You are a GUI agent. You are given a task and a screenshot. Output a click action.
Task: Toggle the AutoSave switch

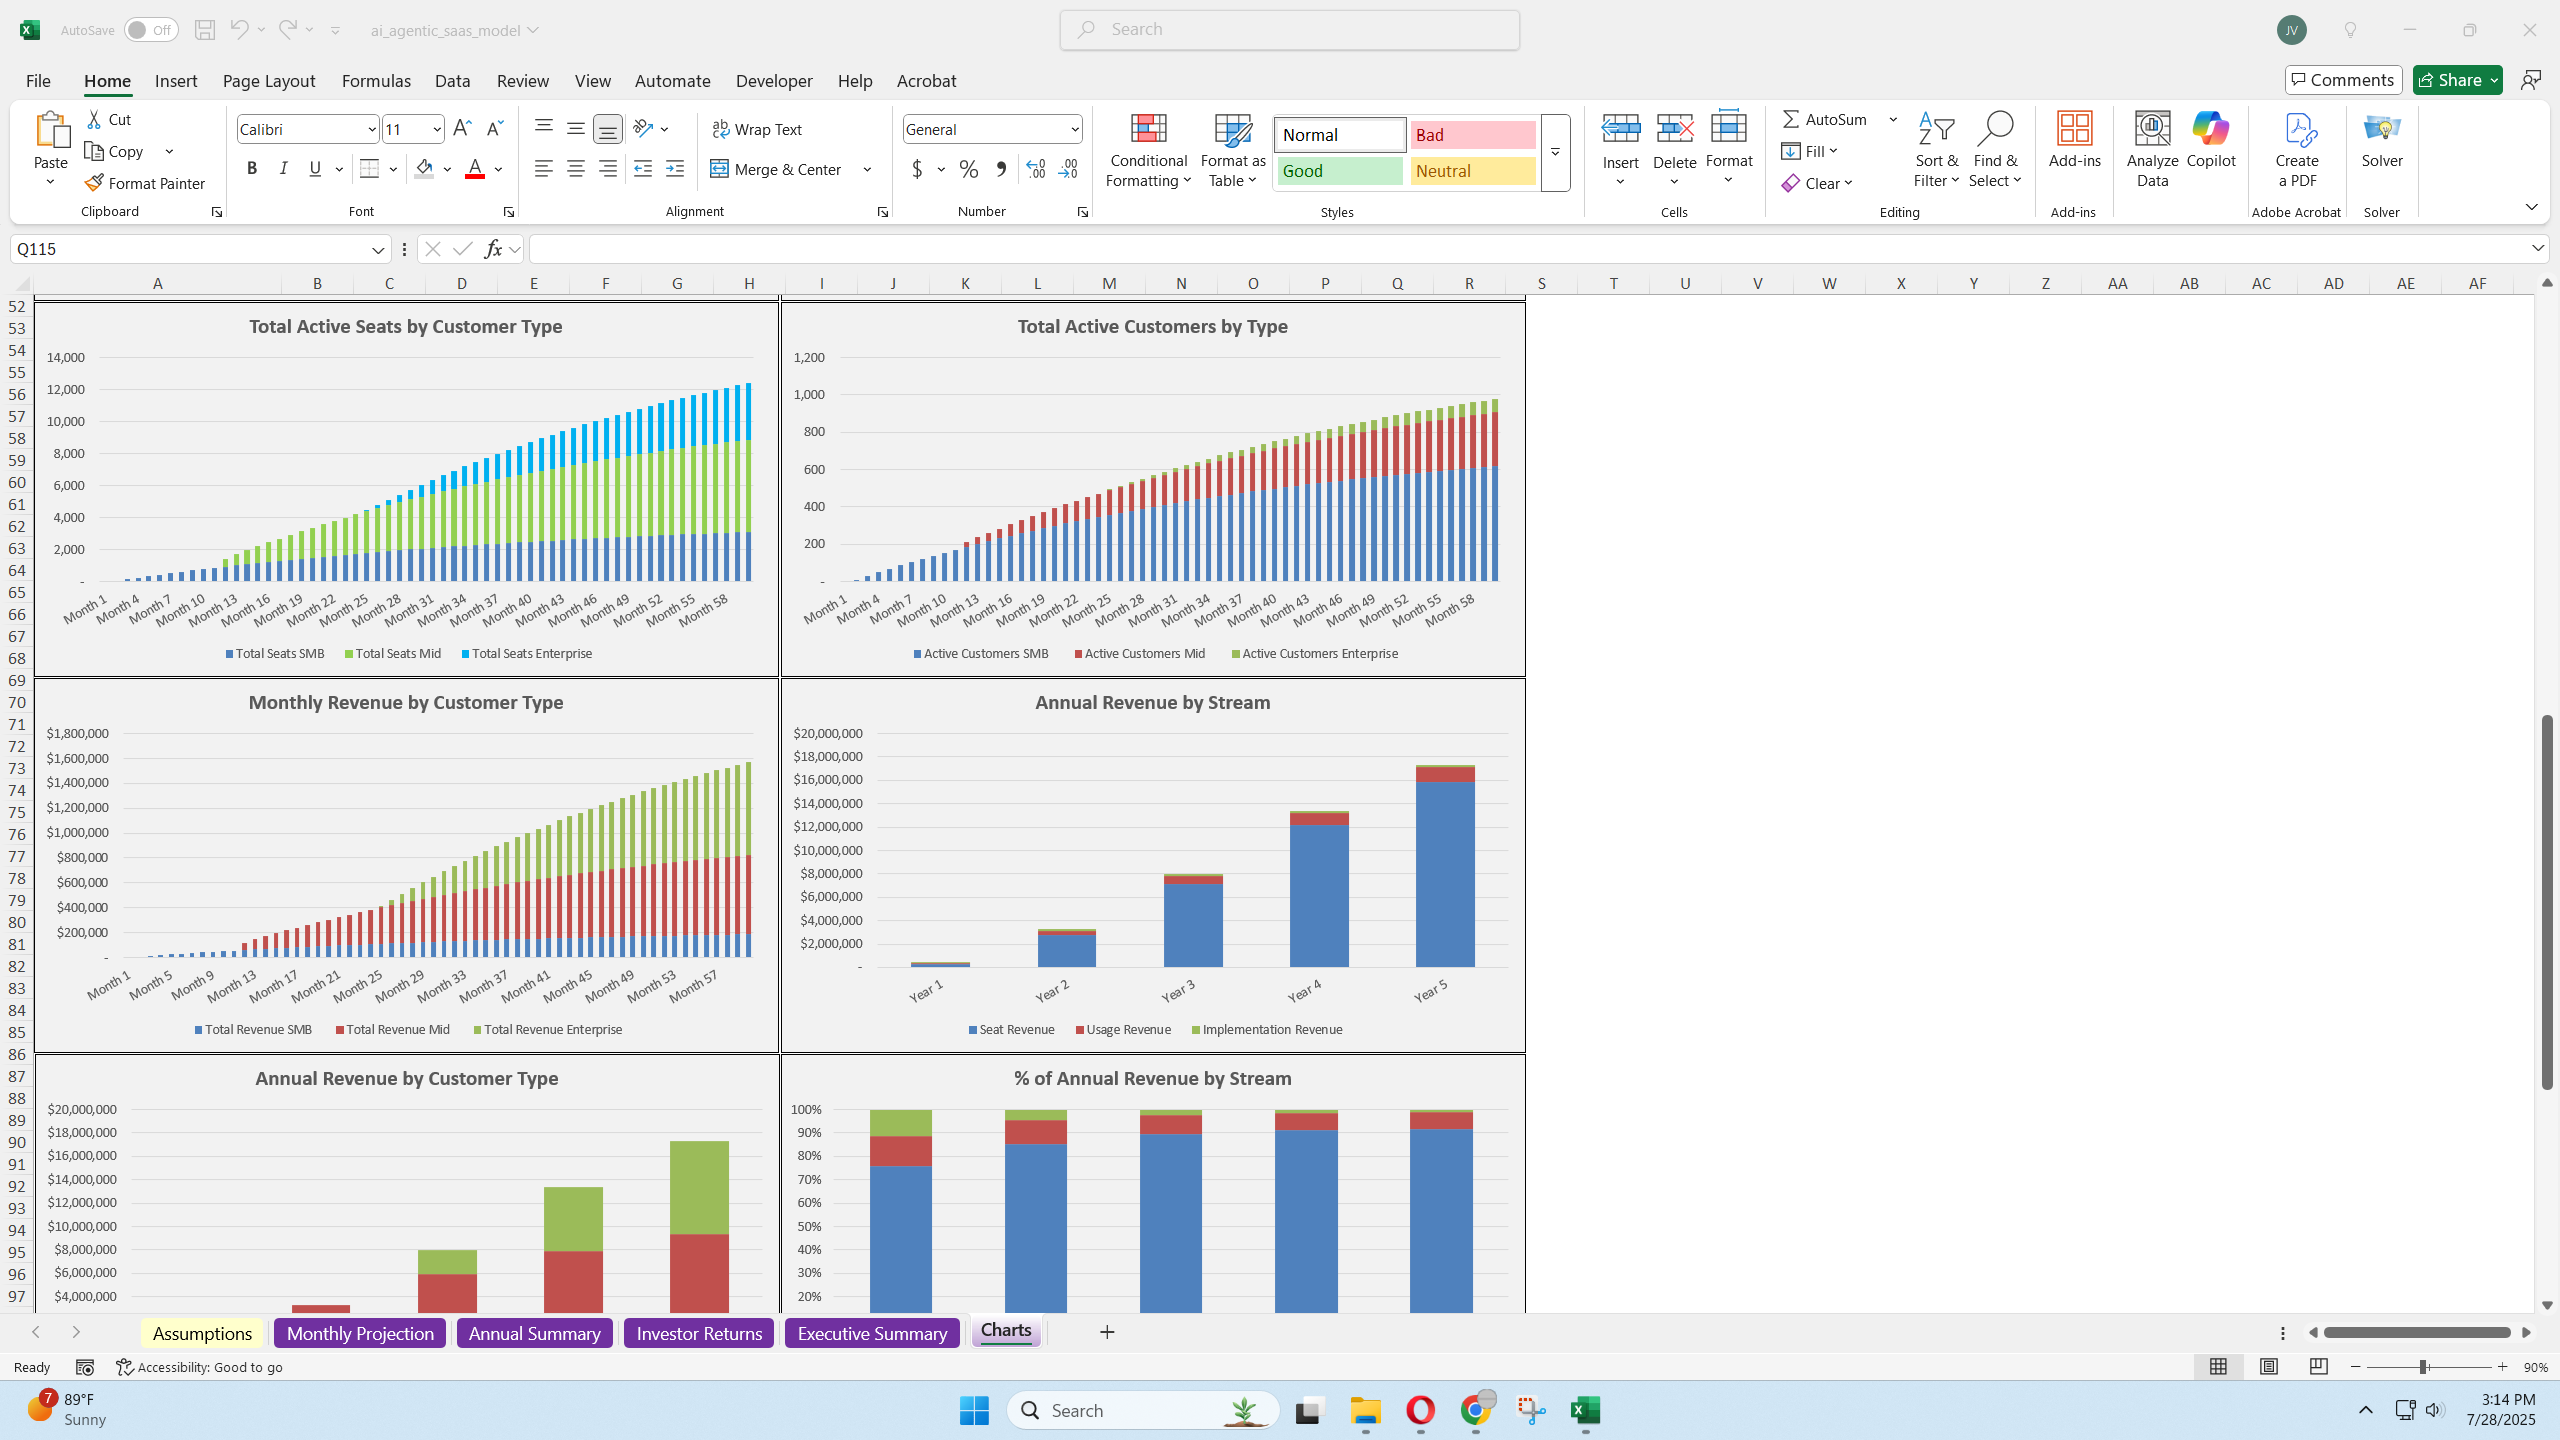[151, 30]
